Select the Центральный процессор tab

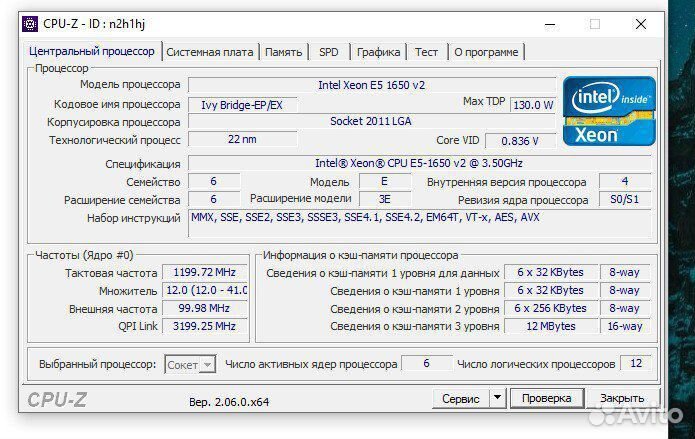[x=92, y=51]
